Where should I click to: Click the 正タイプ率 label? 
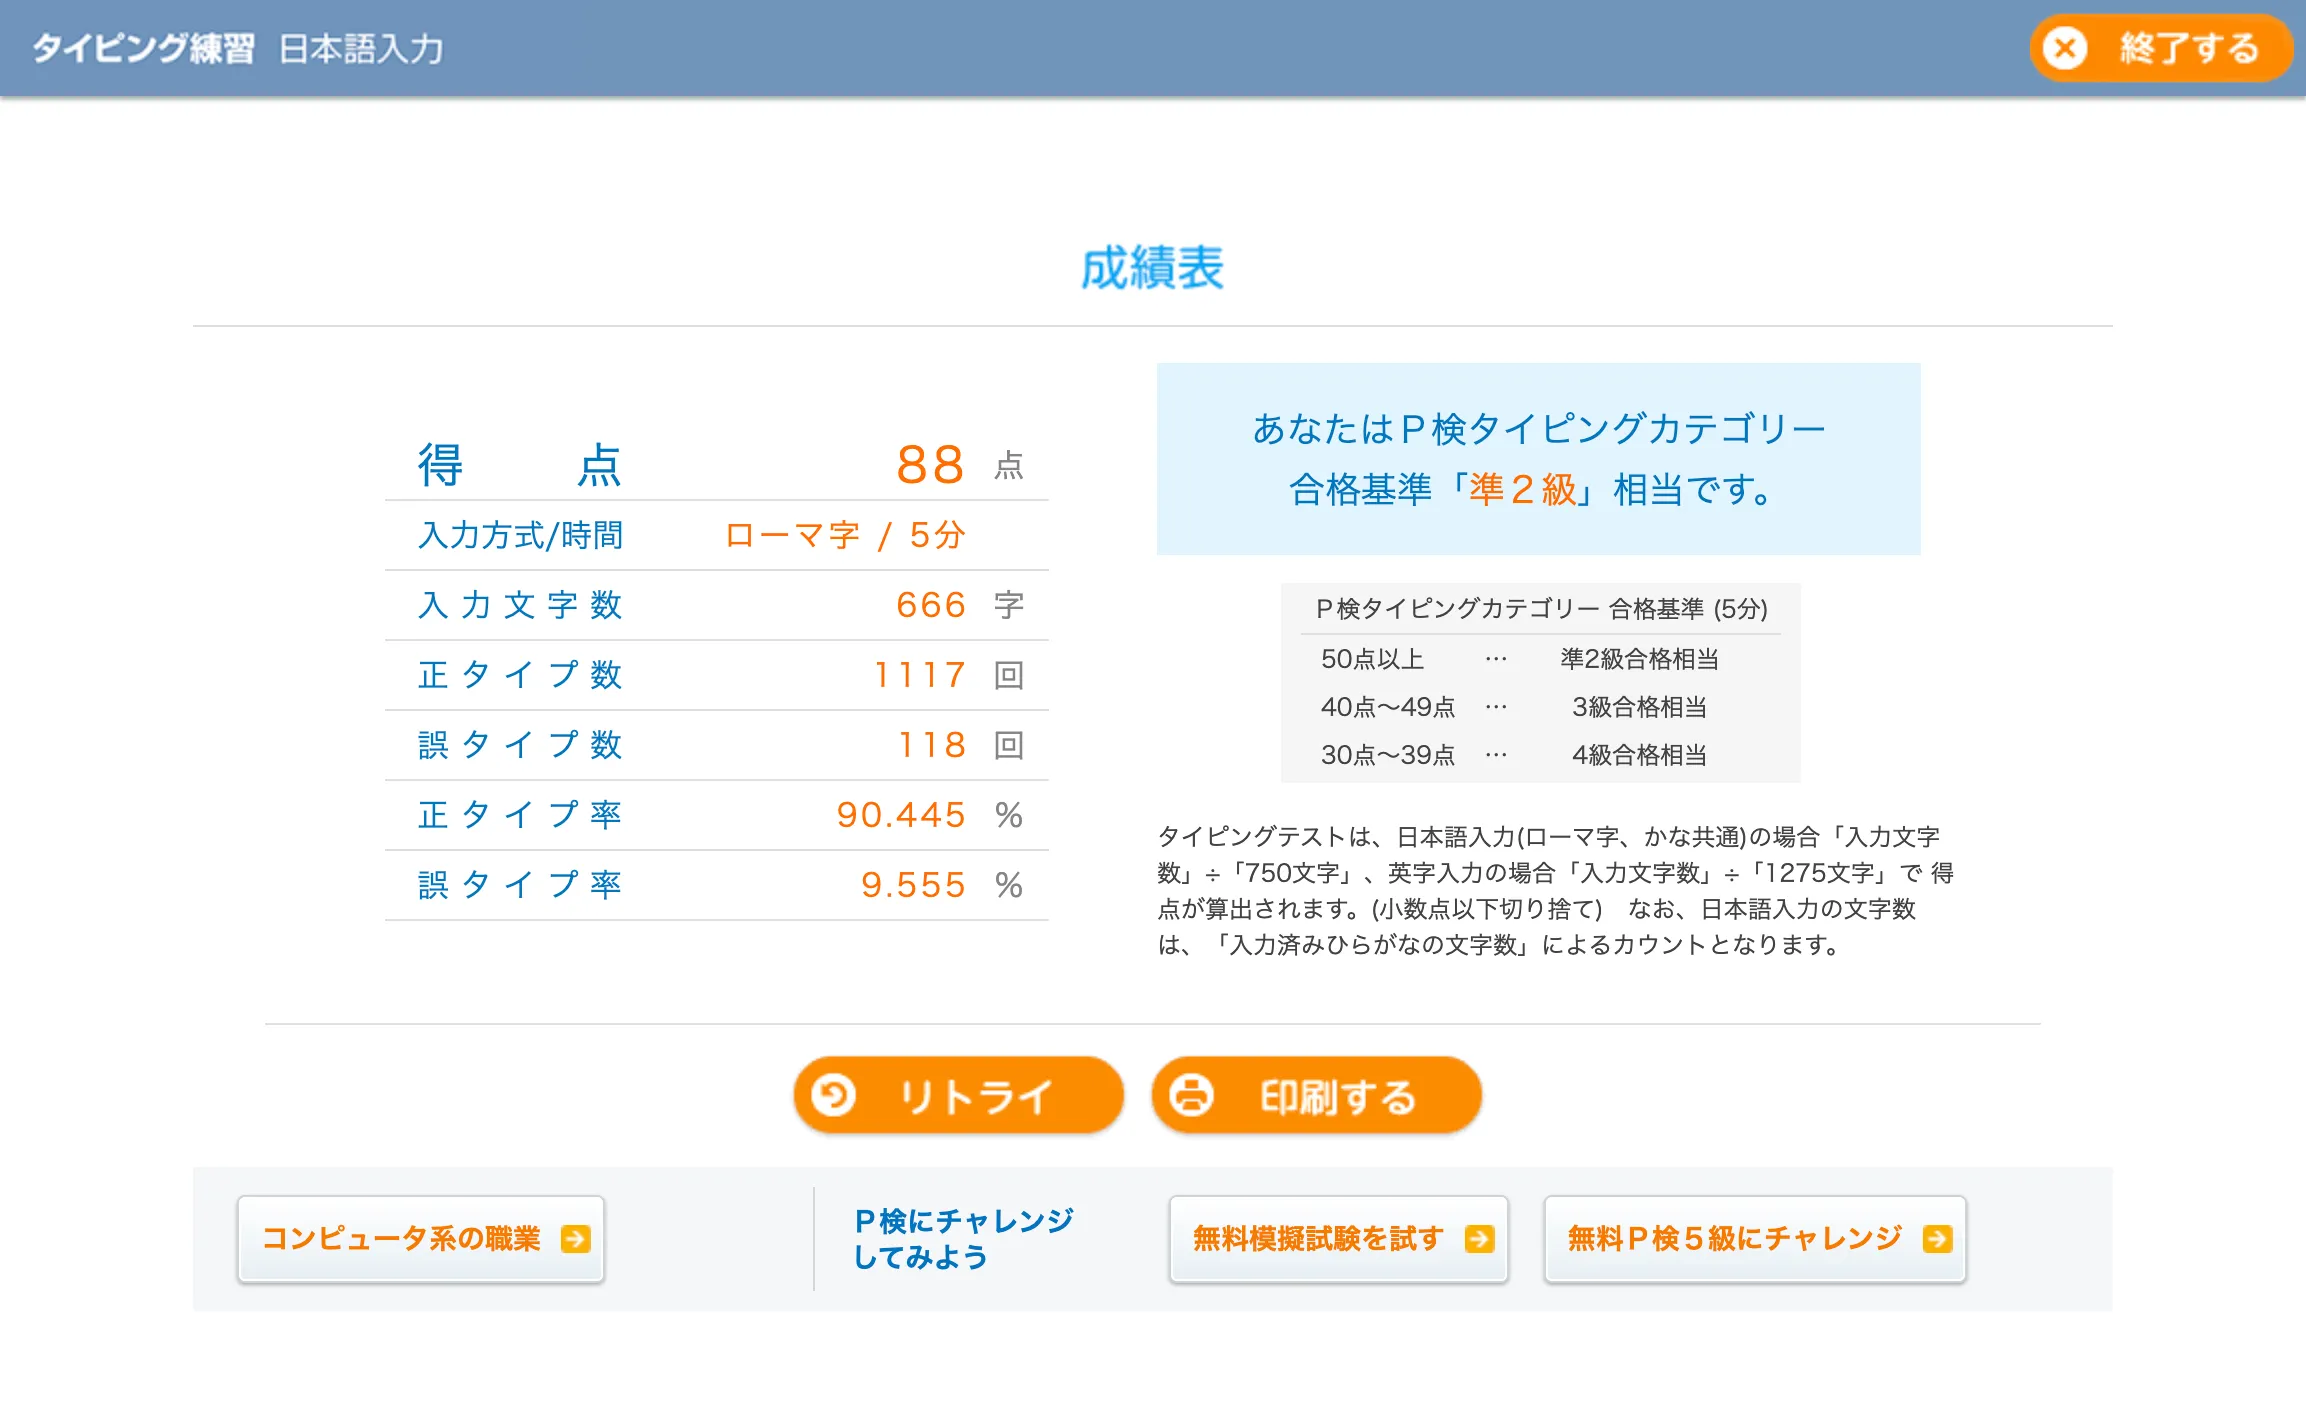tap(520, 815)
